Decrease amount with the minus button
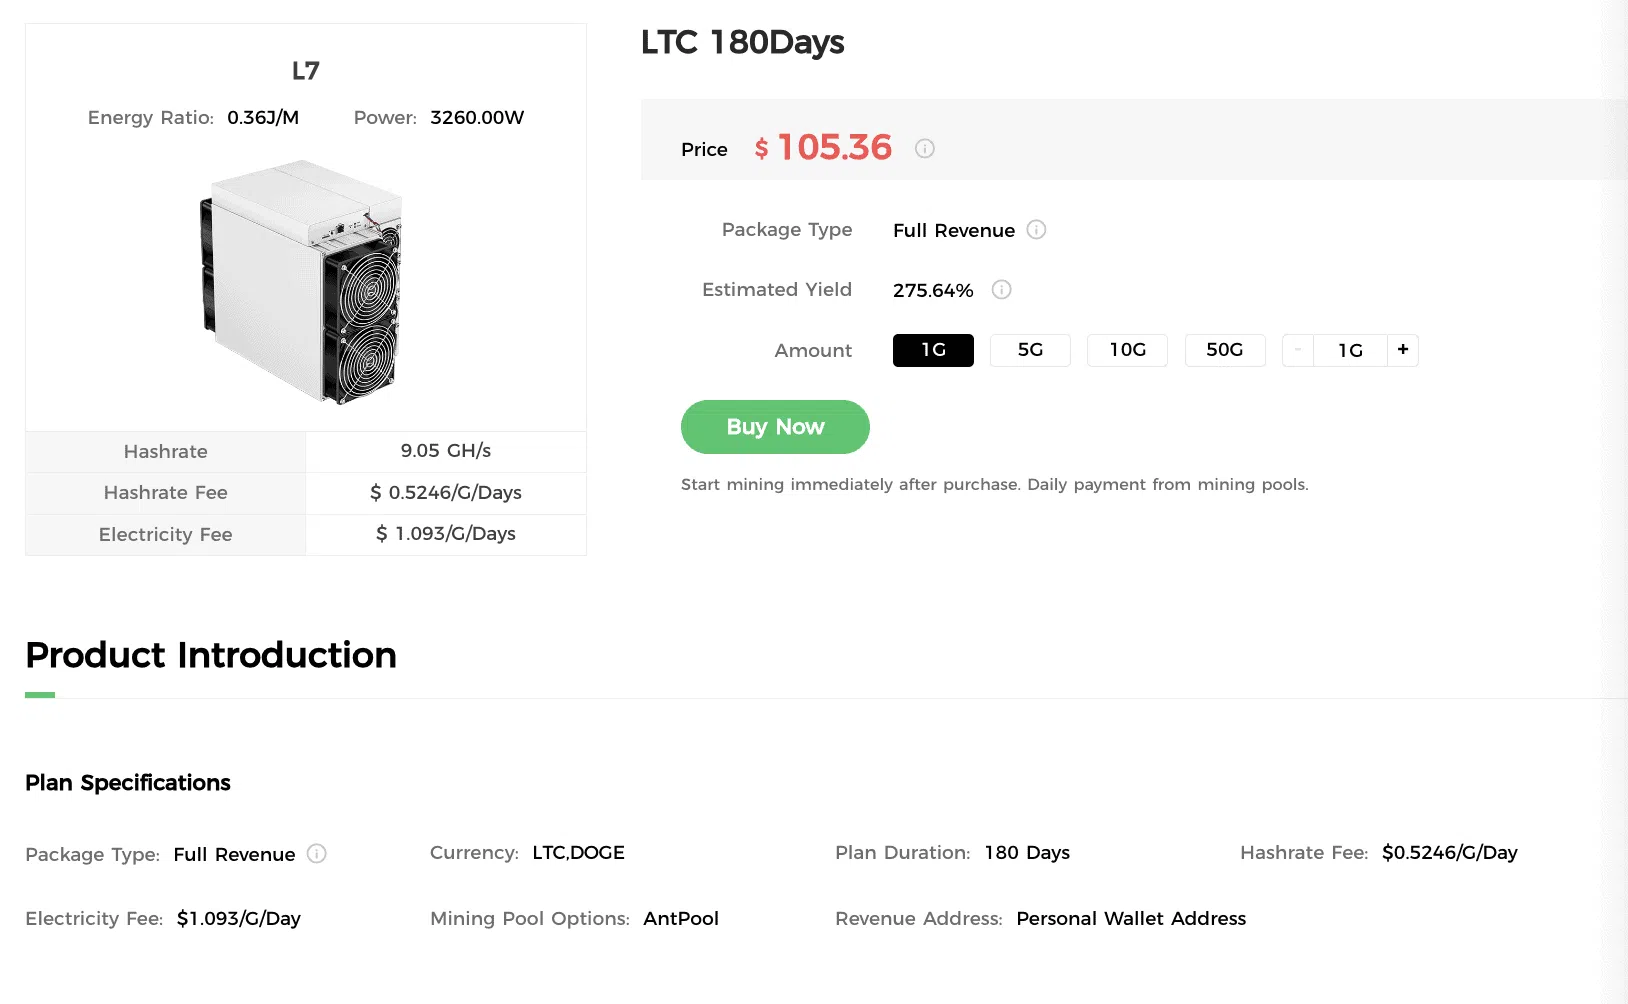Image resolution: width=1628 pixels, height=1004 pixels. (x=1298, y=350)
